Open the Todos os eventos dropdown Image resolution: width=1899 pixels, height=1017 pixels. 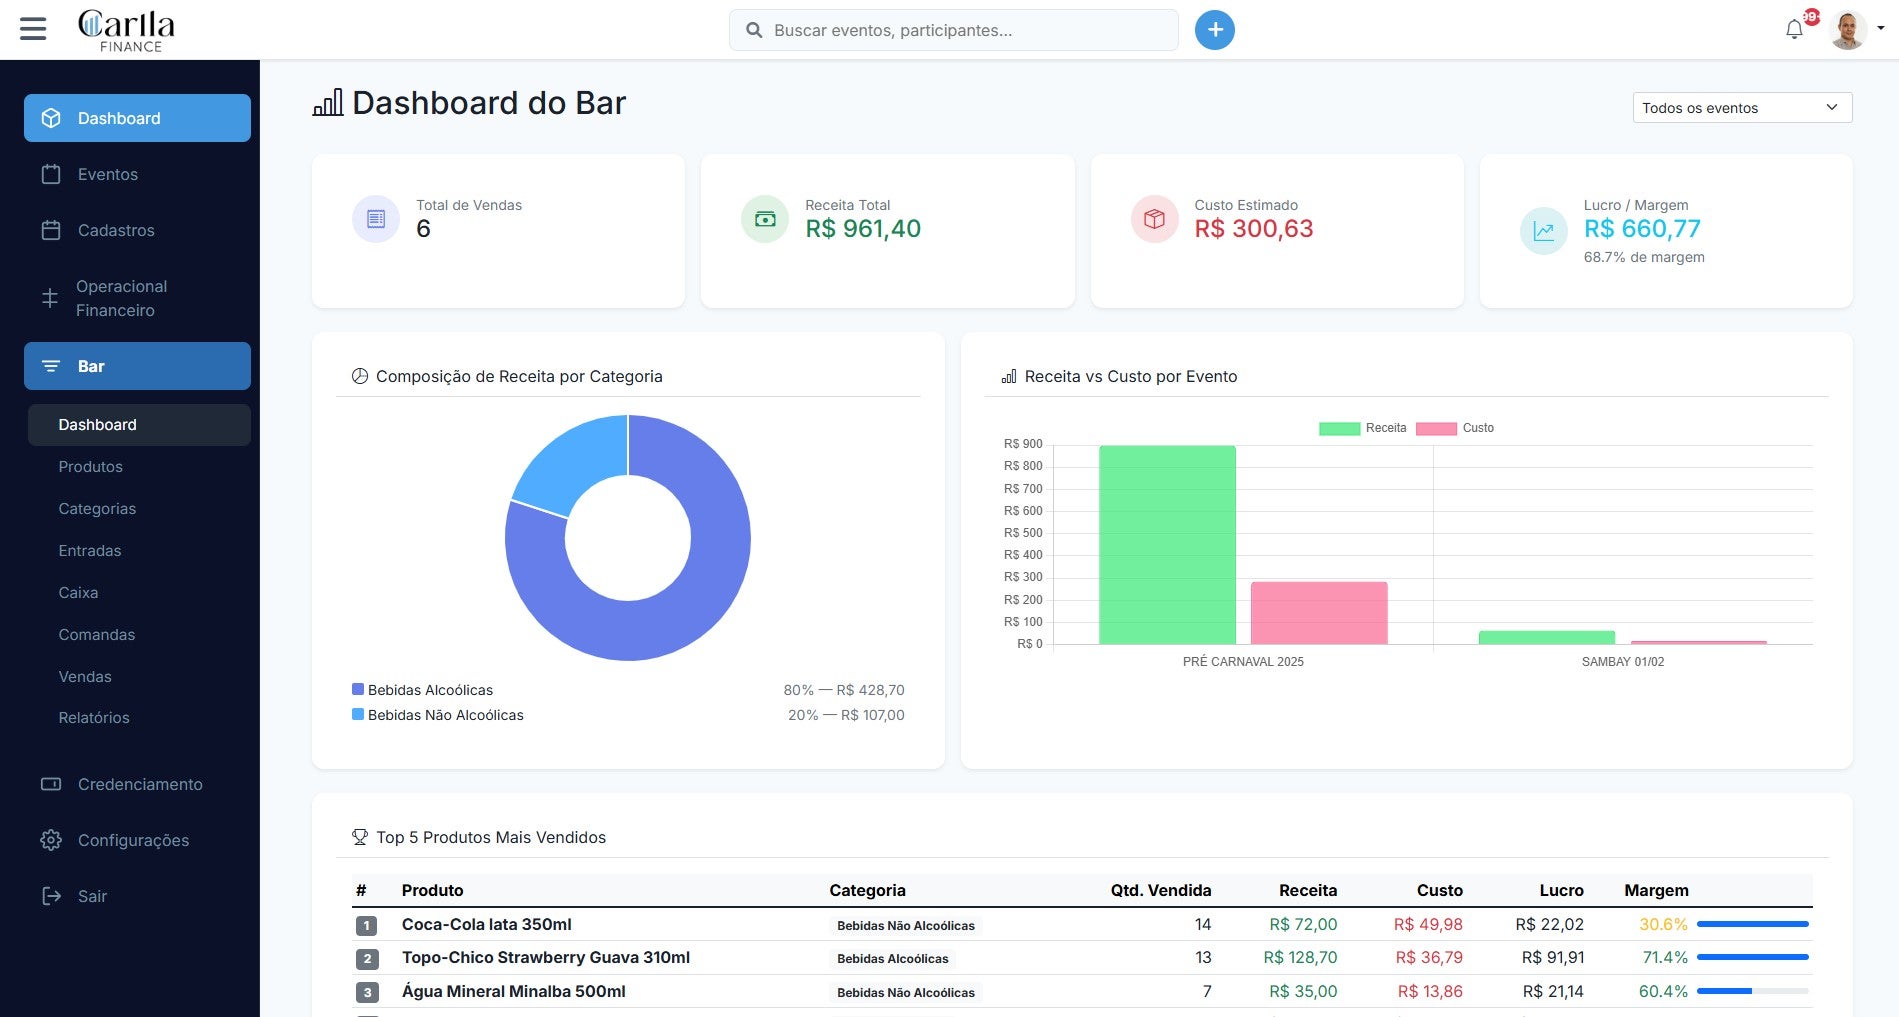click(1740, 107)
